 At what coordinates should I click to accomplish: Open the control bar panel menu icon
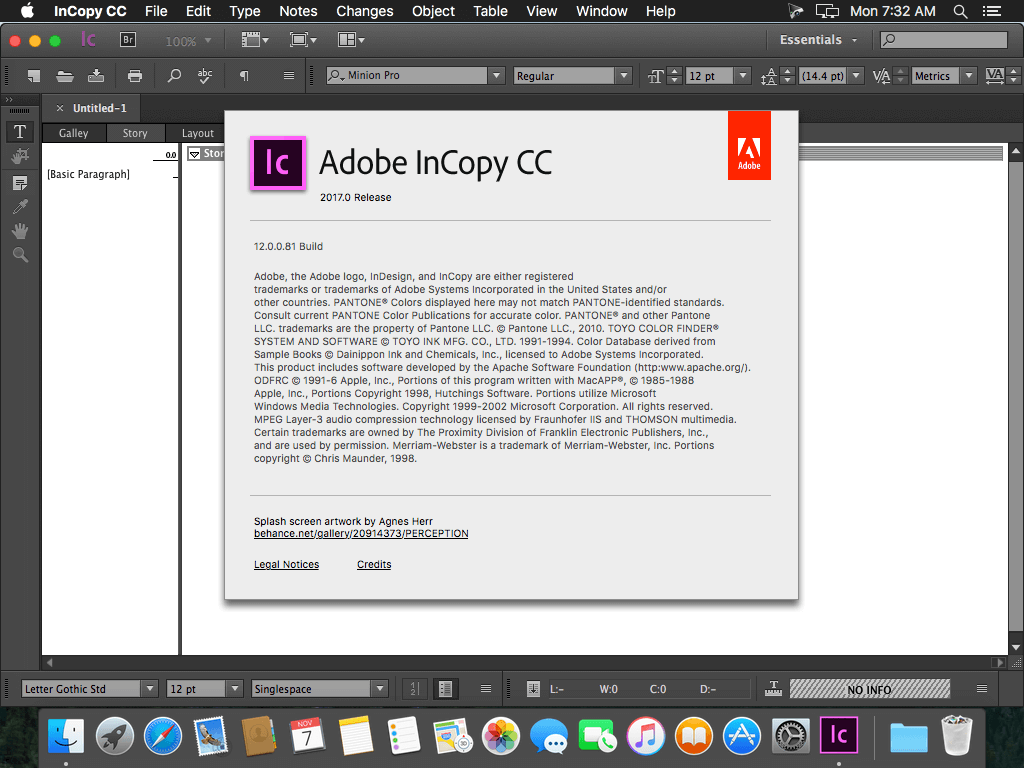coord(289,76)
